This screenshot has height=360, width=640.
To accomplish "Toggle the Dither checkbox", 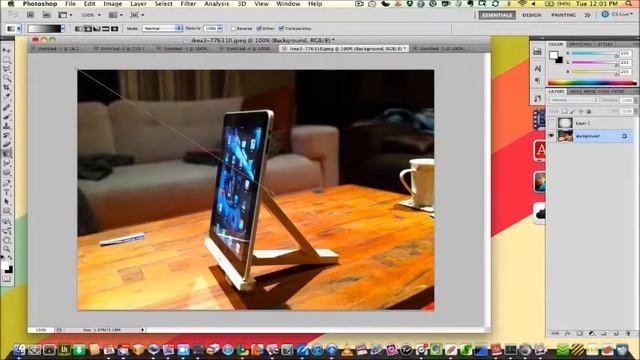I will coord(259,29).
